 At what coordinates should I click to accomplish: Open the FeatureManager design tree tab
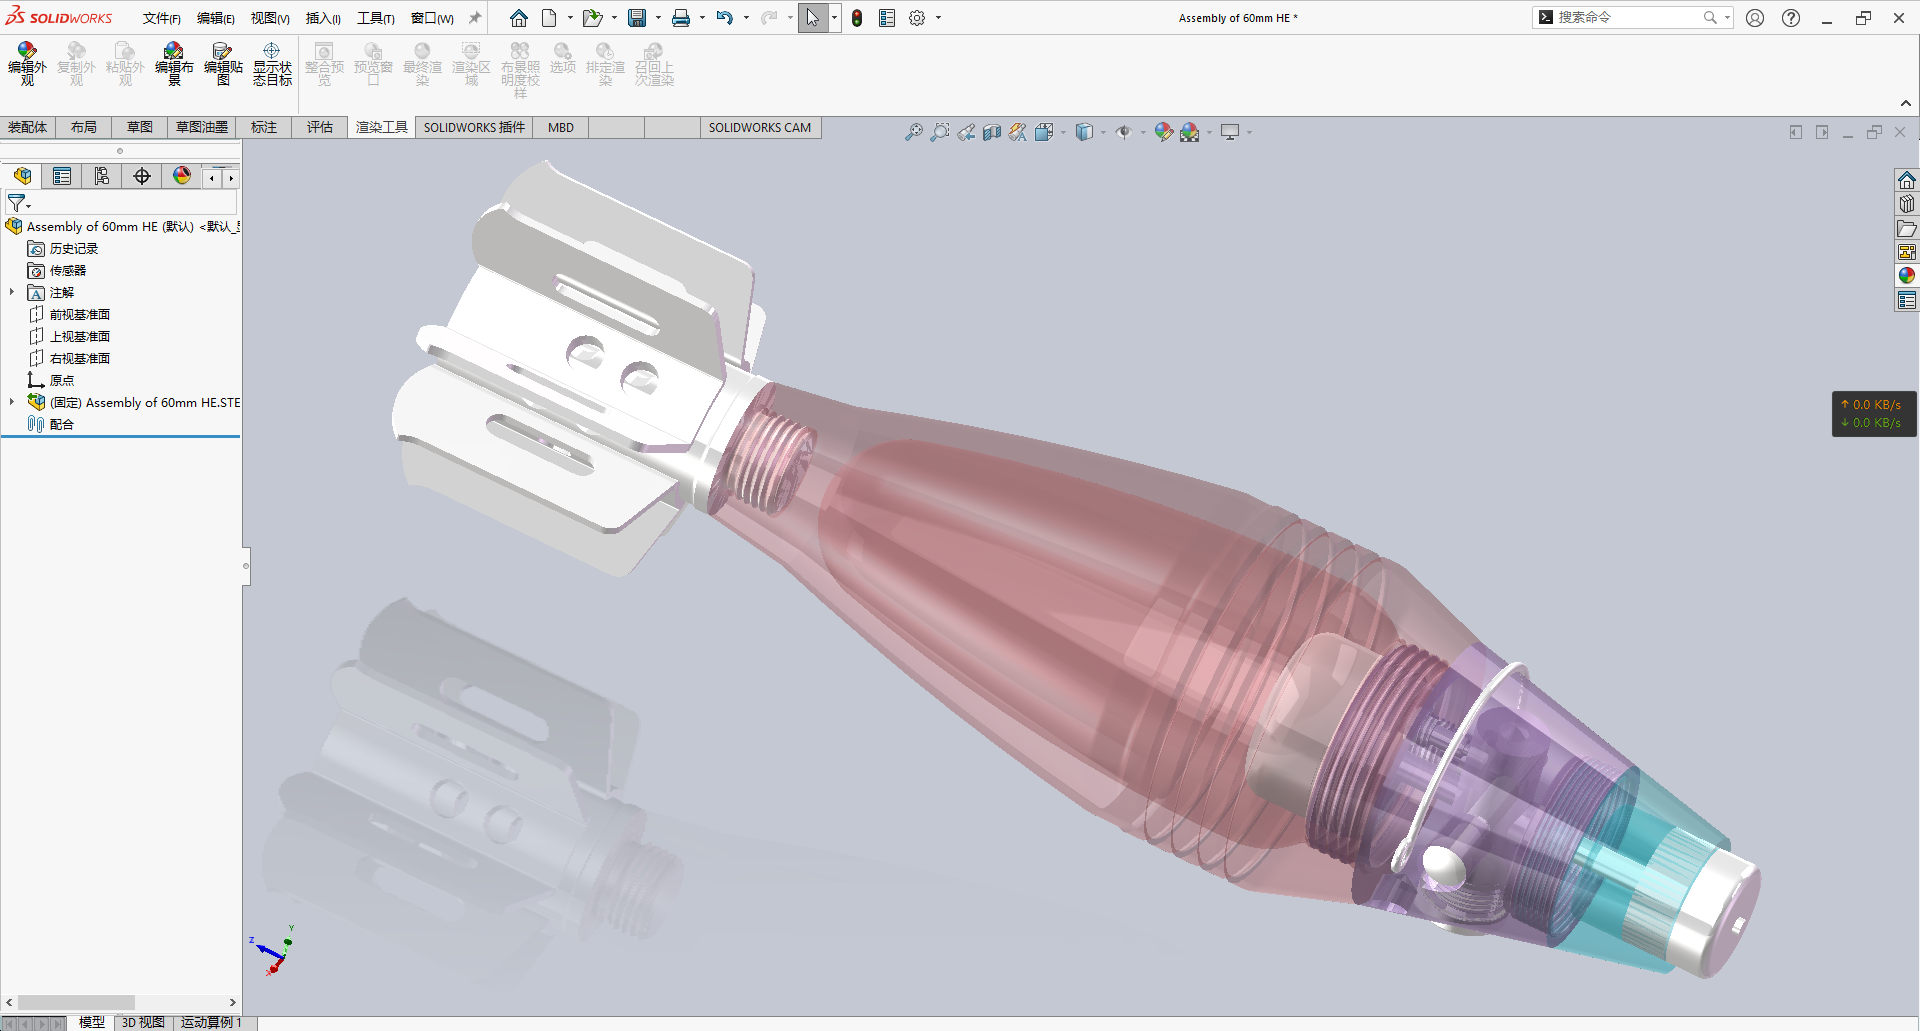pos(22,176)
